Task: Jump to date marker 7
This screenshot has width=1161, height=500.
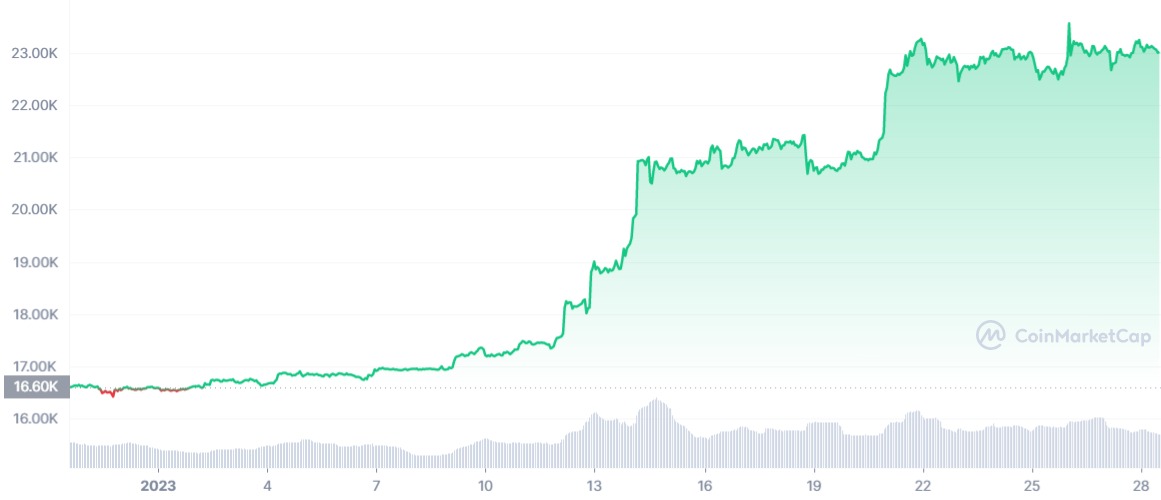Action: (376, 486)
